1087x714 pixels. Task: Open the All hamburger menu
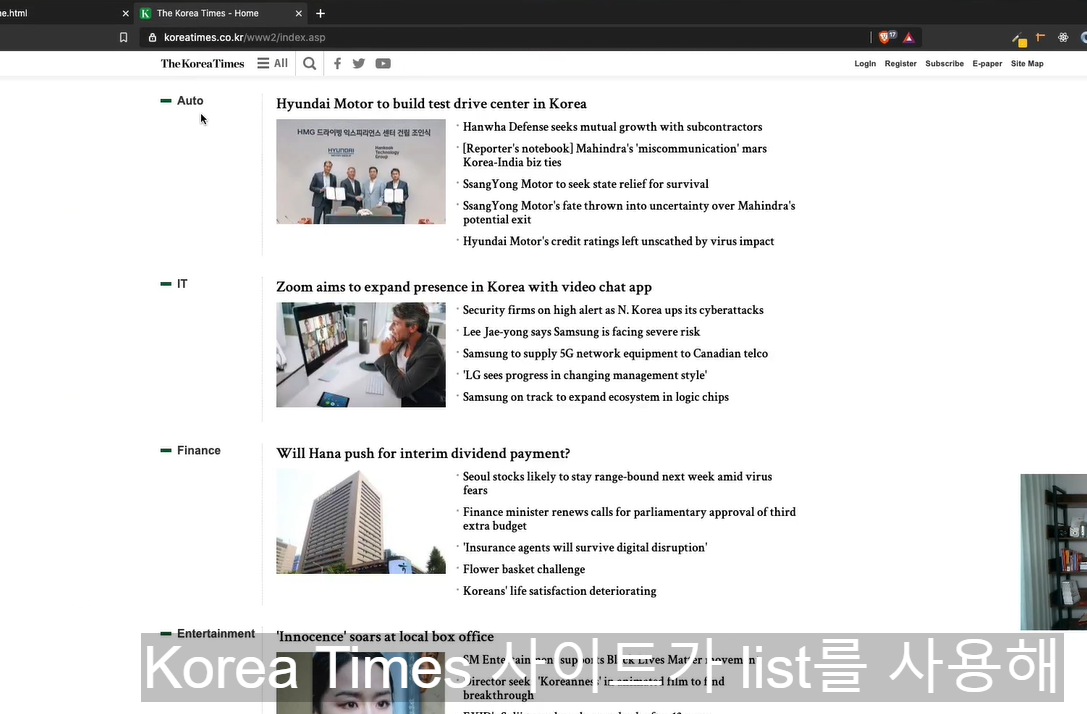[x=272, y=63]
